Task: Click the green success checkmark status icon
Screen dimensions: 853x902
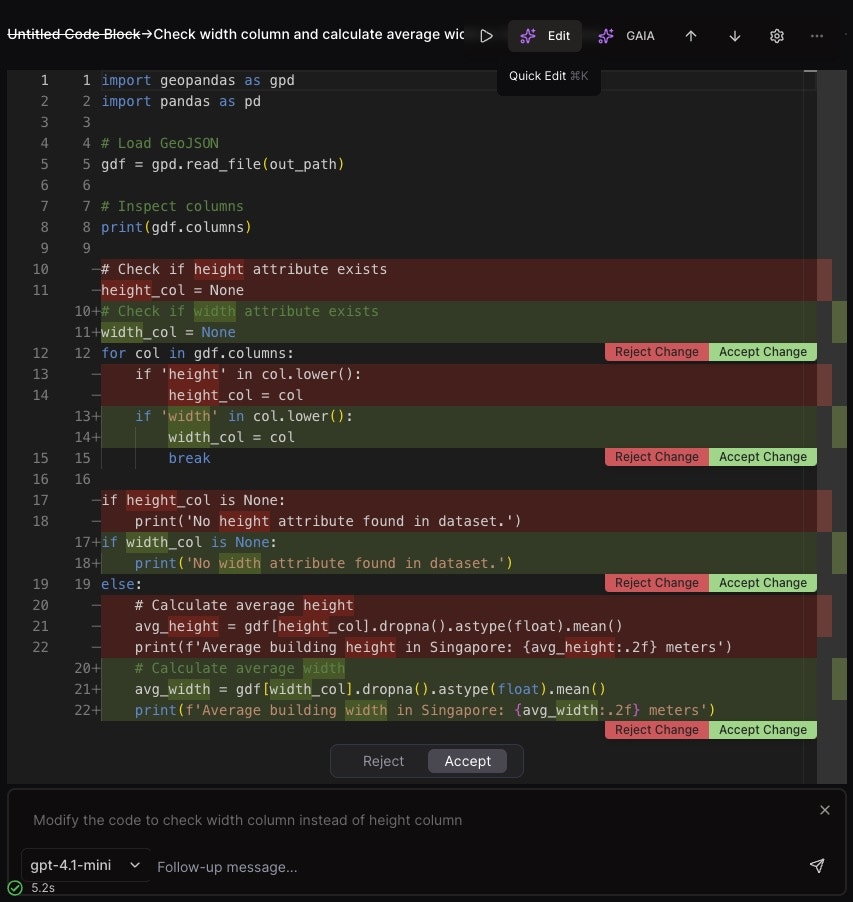Action: [x=16, y=888]
